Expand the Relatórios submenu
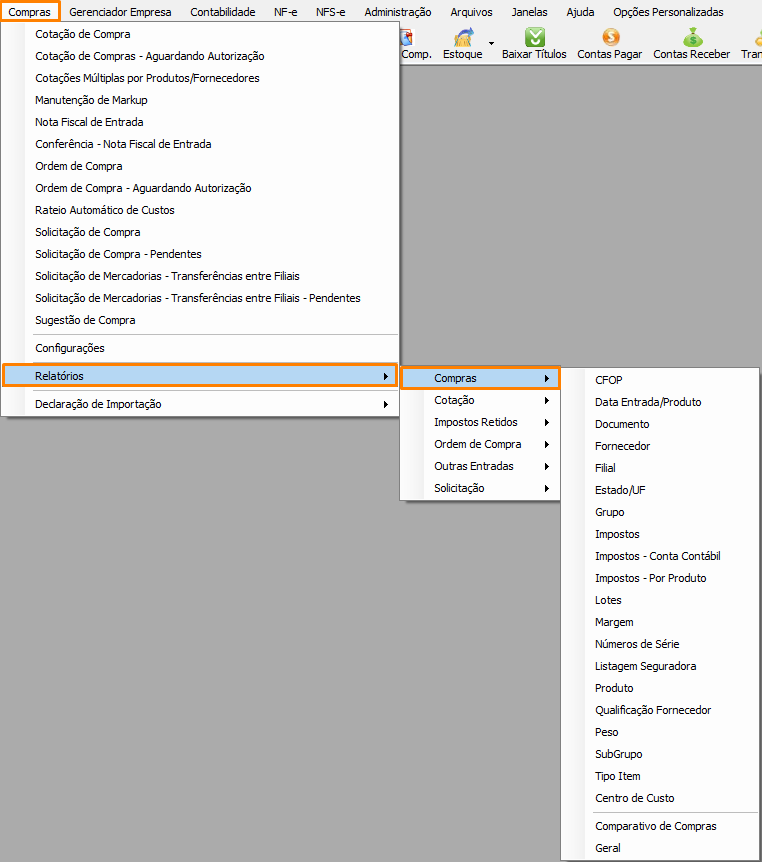 pyautogui.click(x=200, y=376)
